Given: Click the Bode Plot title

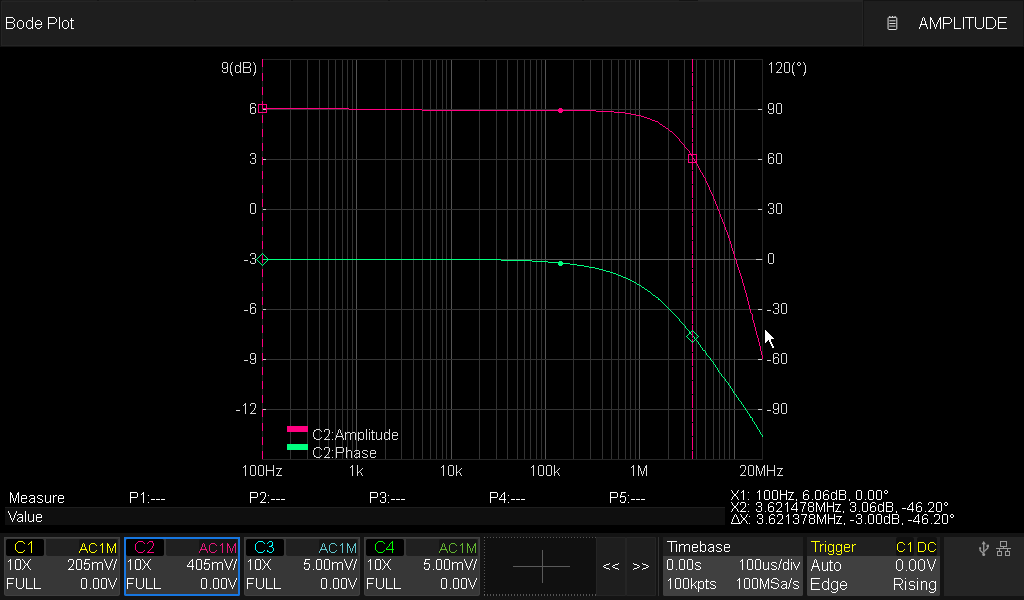Looking at the screenshot, I should [40, 23].
